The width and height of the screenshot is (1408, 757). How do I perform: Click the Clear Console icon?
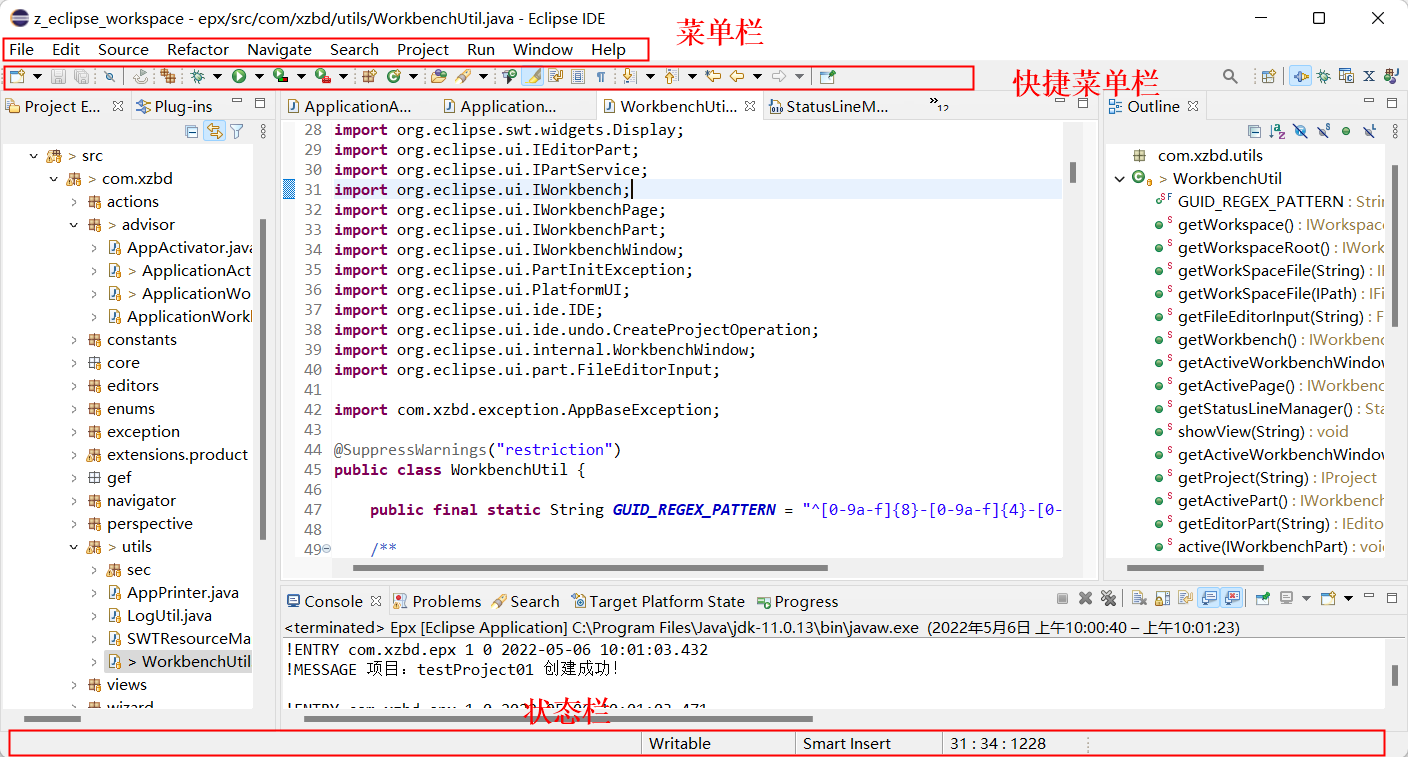click(1139, 599)
